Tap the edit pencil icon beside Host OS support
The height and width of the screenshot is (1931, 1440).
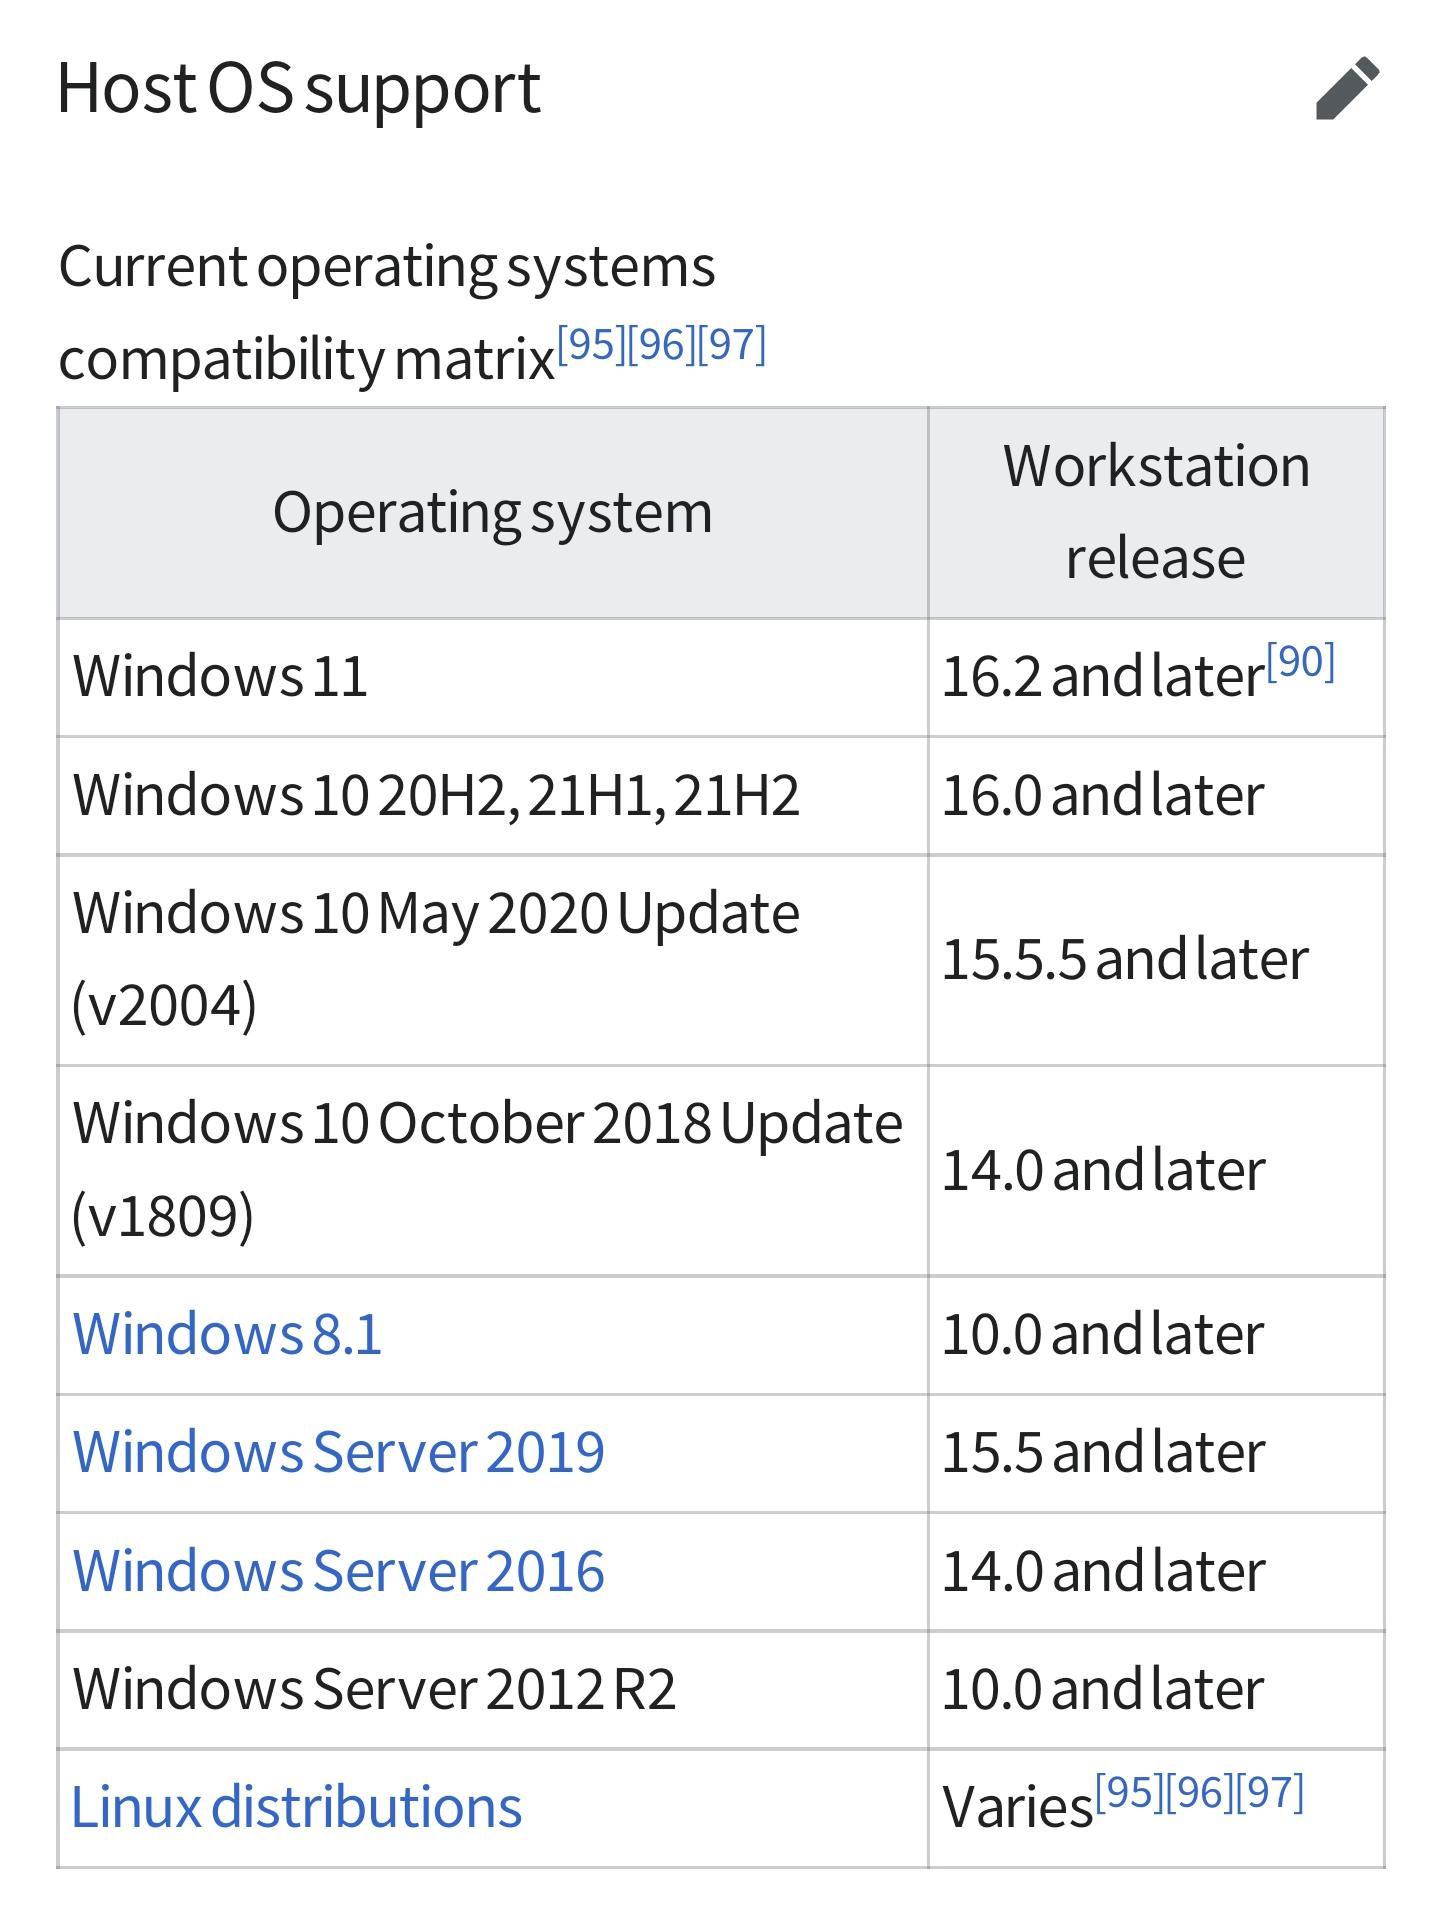[1347, 89]
